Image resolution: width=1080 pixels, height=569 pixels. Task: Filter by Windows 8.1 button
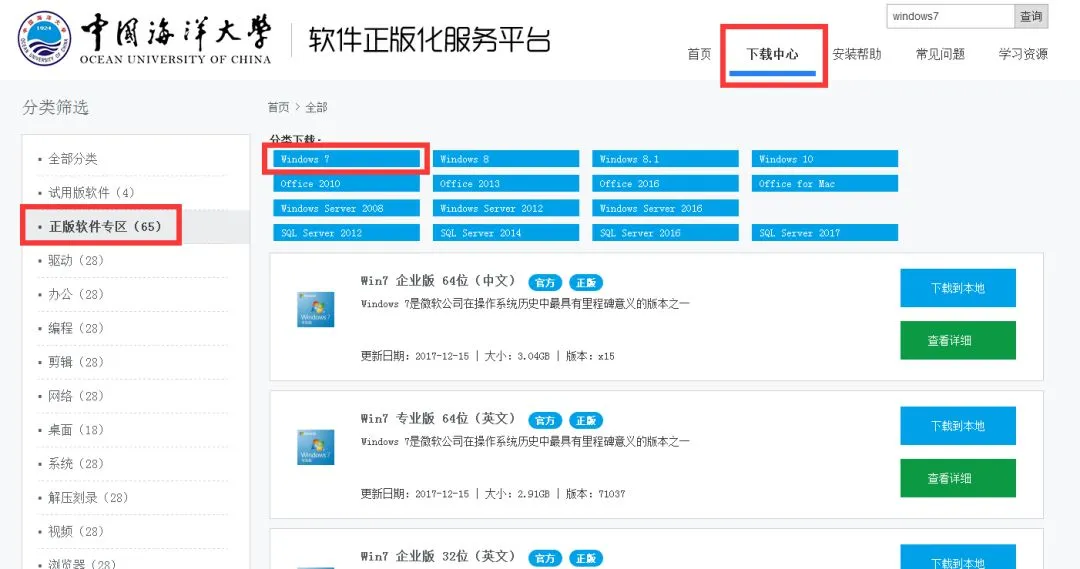665,159
